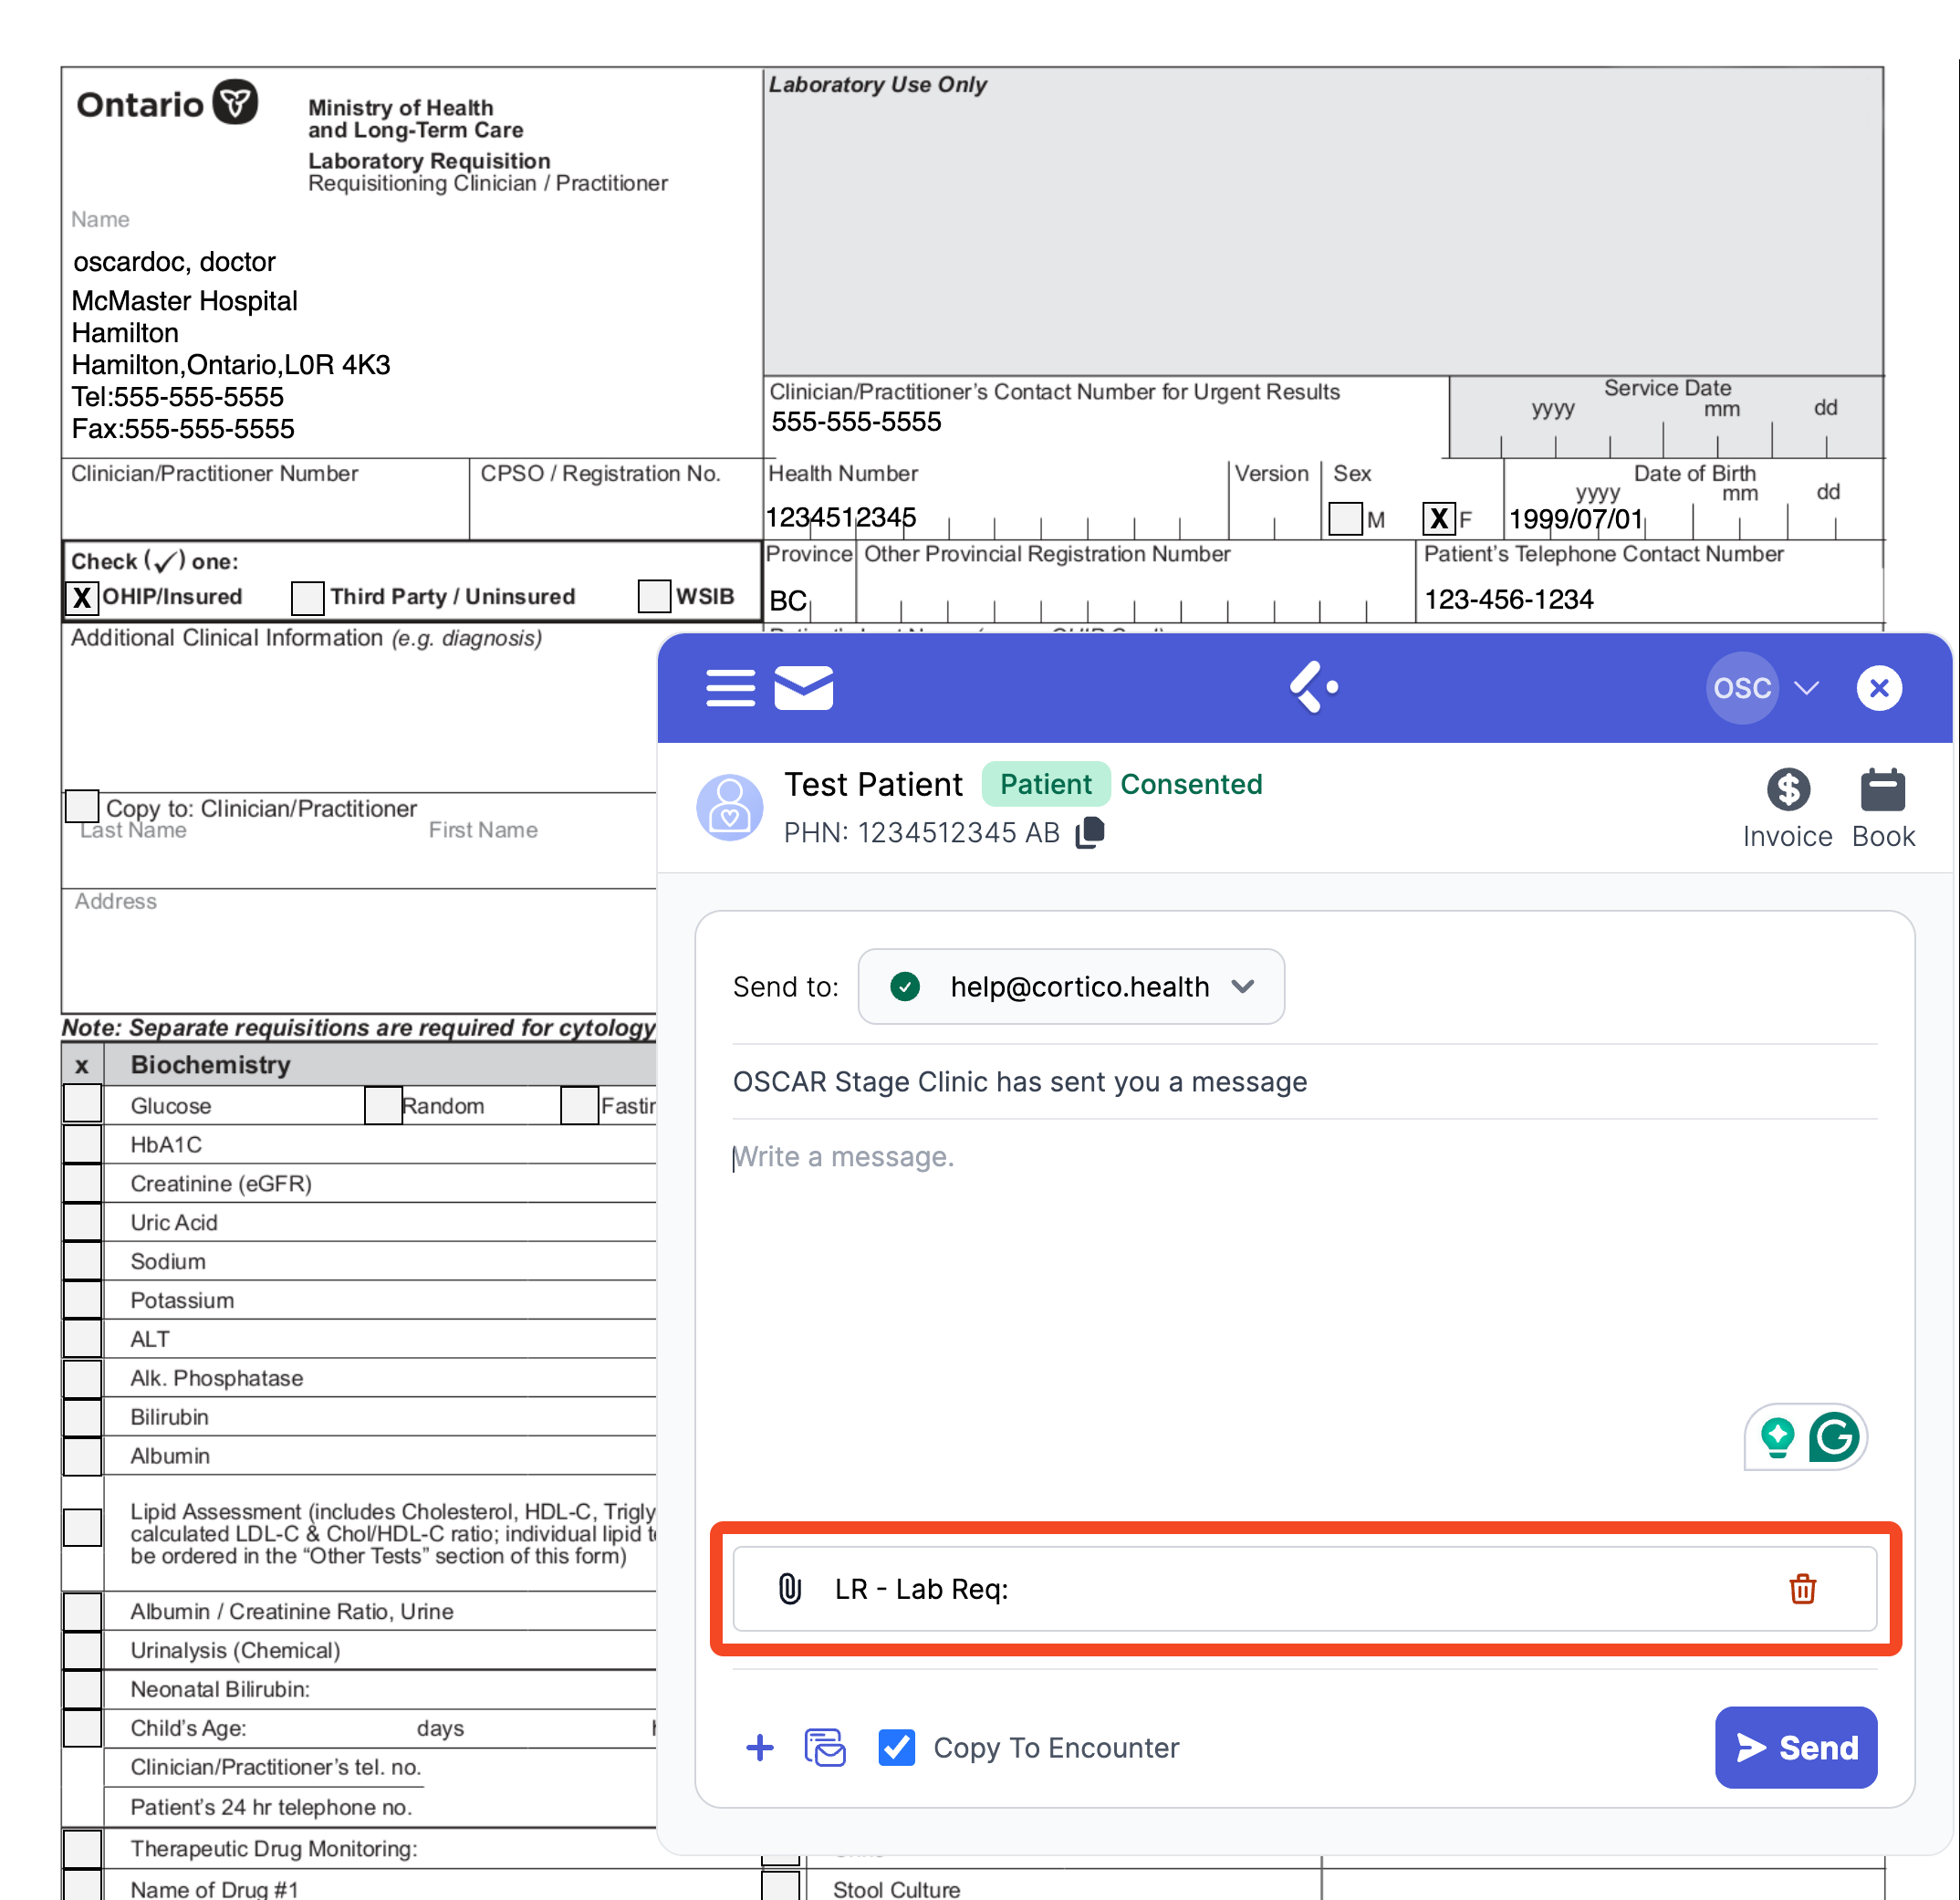Screen dimensions: 1960x1900
Task: Open message templates icon beside the plus
Action: [x=825, y=1747]
